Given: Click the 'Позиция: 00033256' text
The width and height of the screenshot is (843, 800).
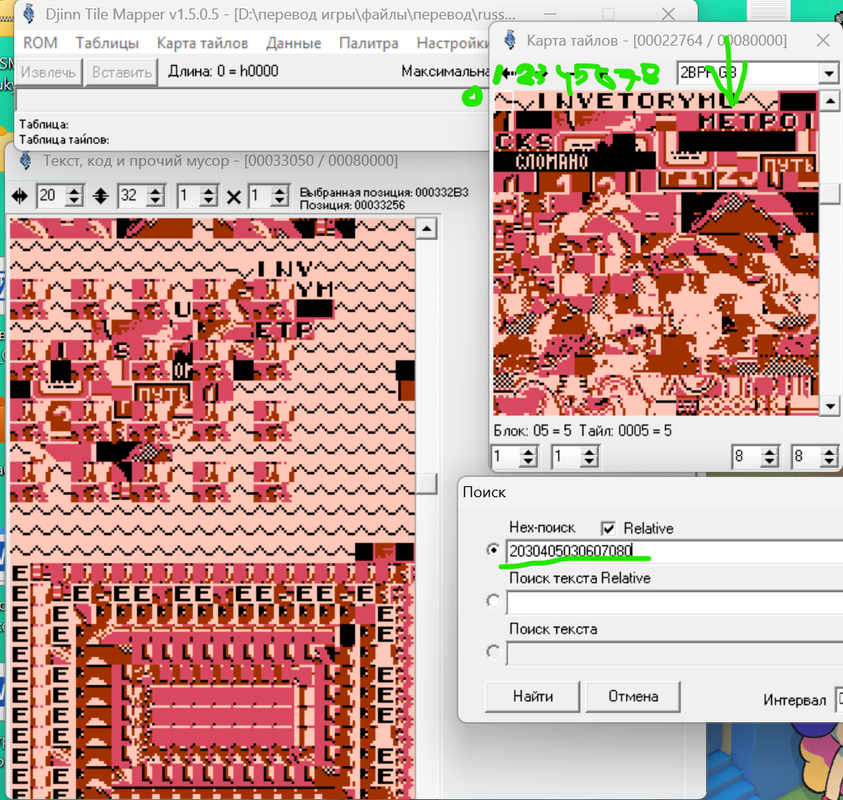Looking at the screenshot, I should tap(352, 205).
